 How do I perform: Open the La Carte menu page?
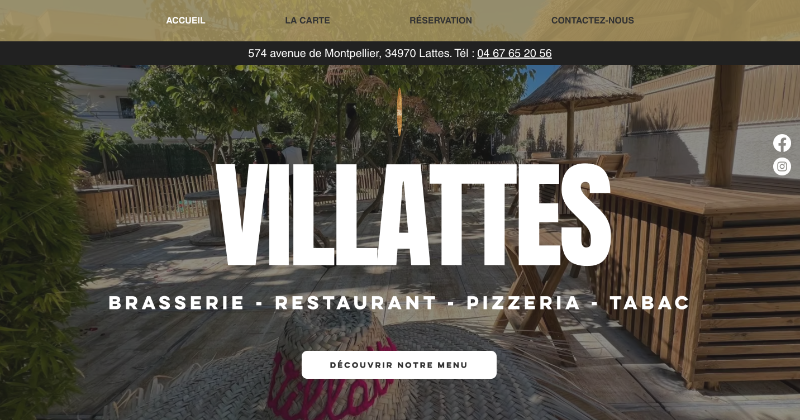[x=308, y=20]
